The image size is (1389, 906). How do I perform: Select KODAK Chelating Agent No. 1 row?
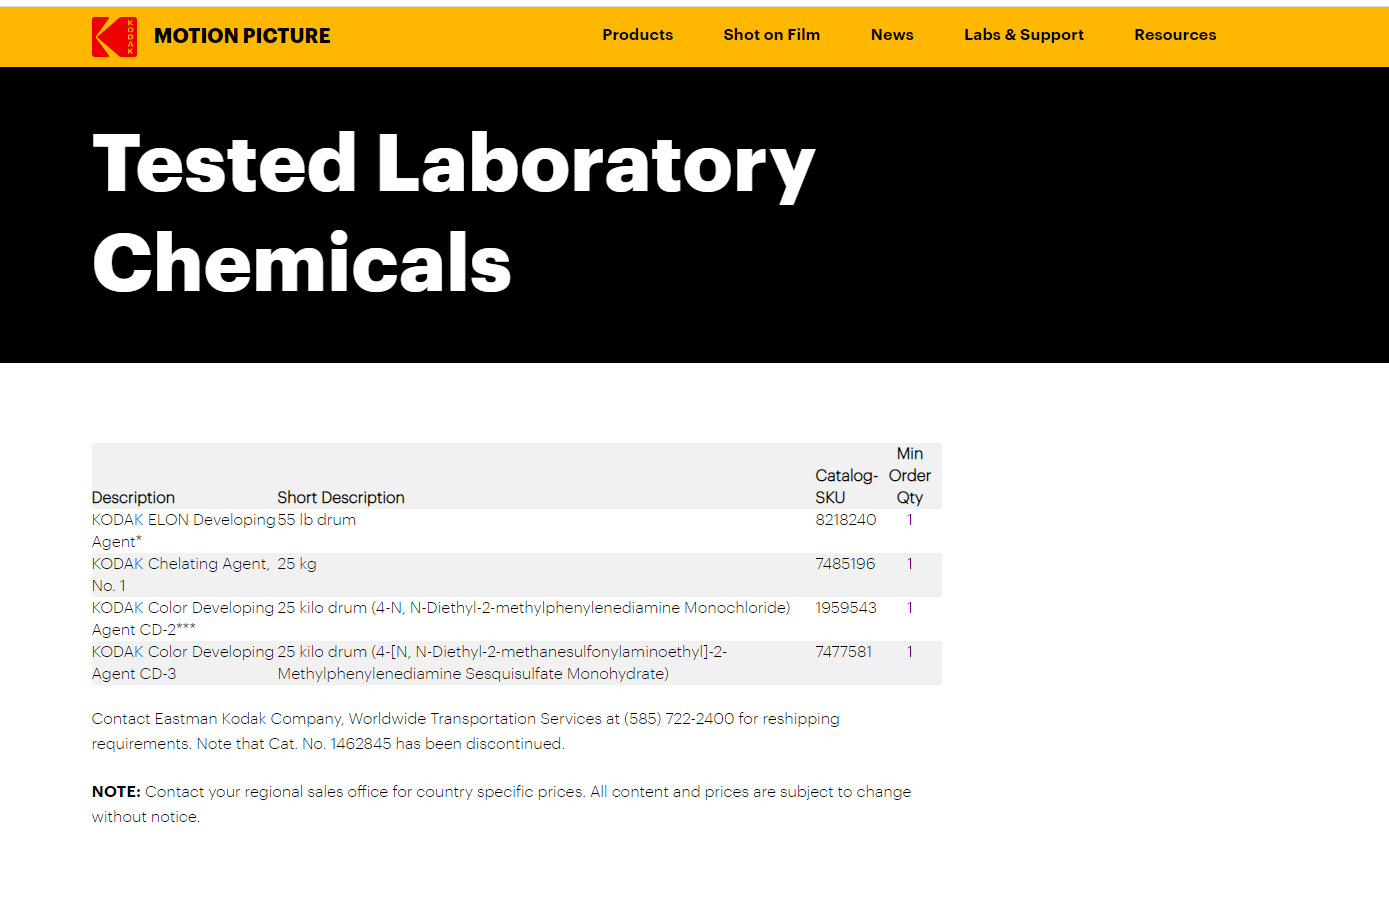(180, 564)
